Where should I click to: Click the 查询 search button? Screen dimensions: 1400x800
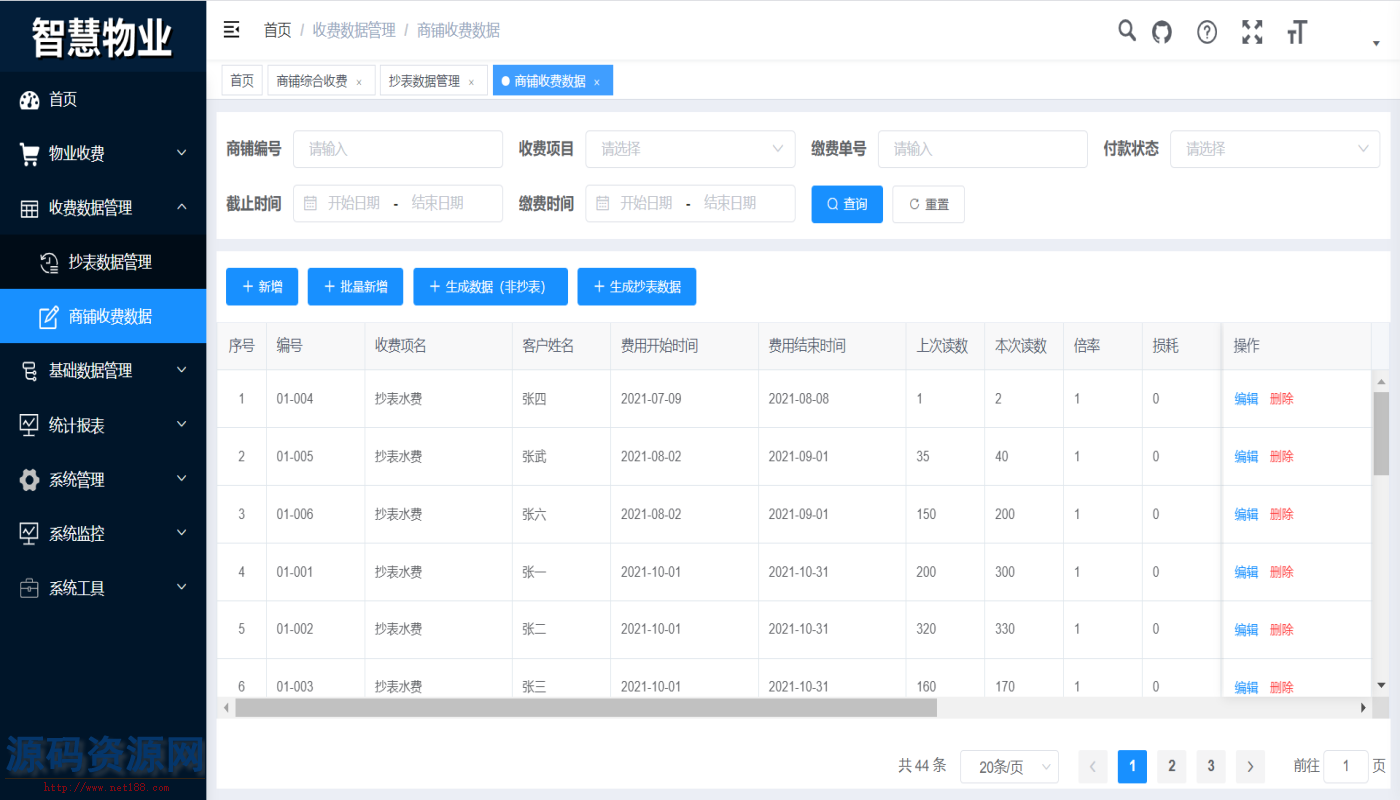(846, 204)
